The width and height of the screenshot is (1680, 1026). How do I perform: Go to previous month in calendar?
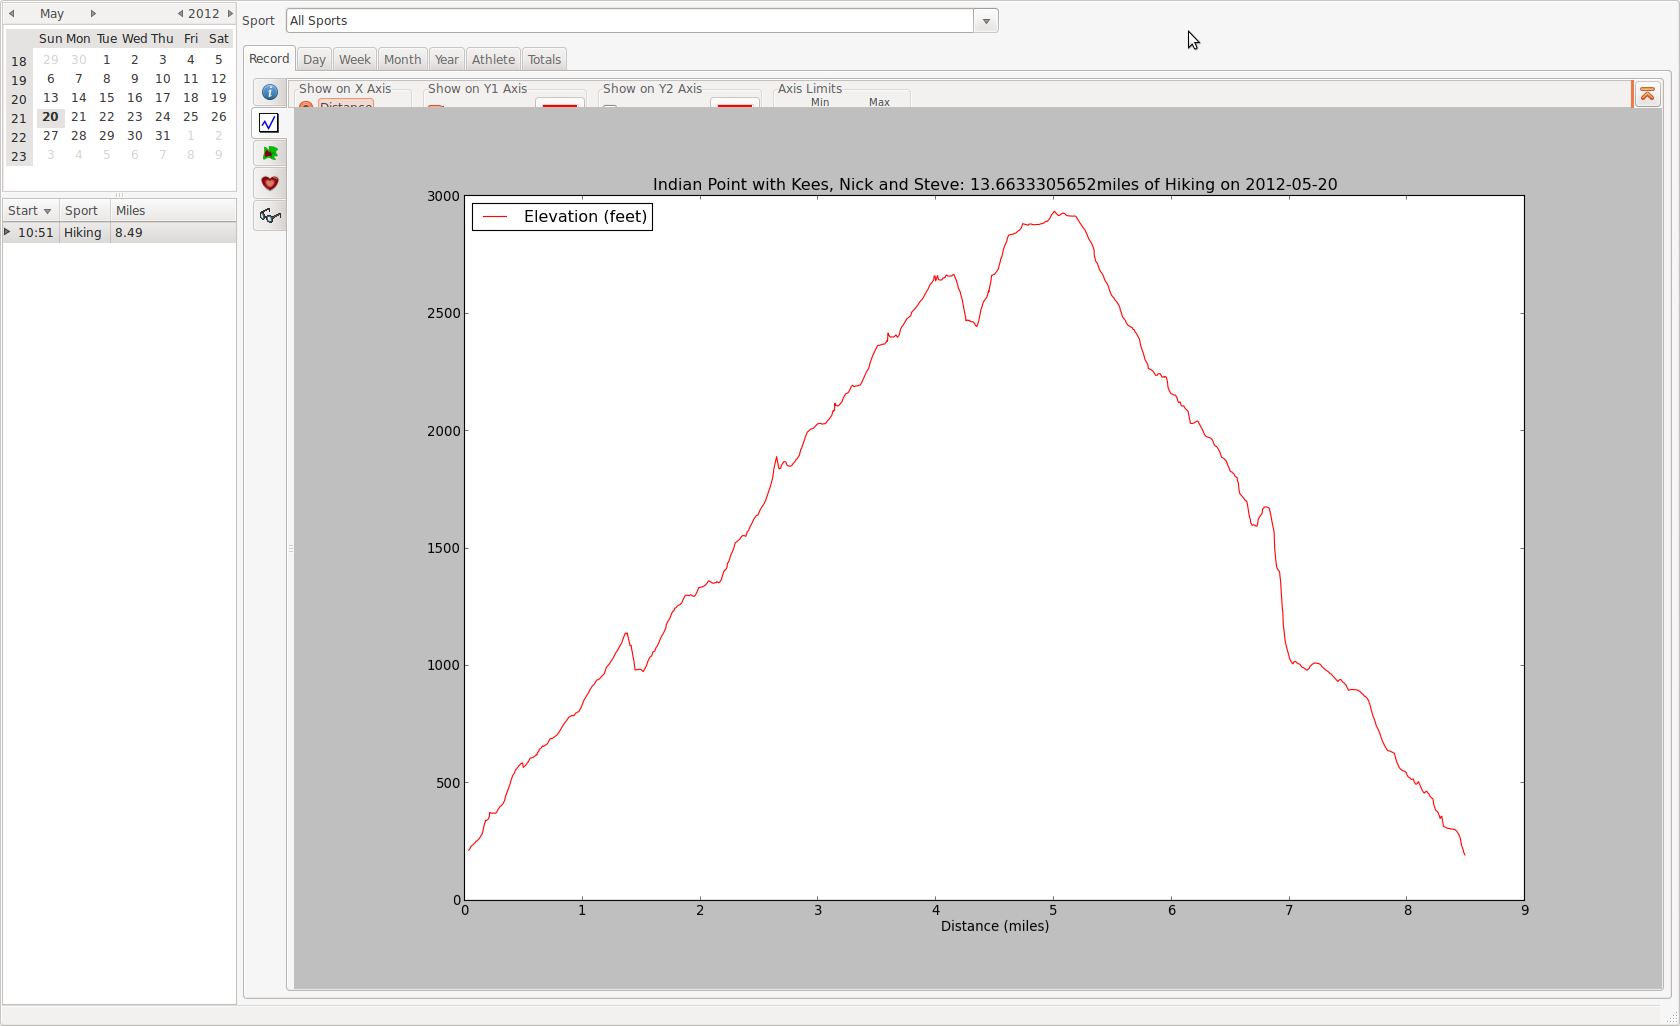click(12, 14)
